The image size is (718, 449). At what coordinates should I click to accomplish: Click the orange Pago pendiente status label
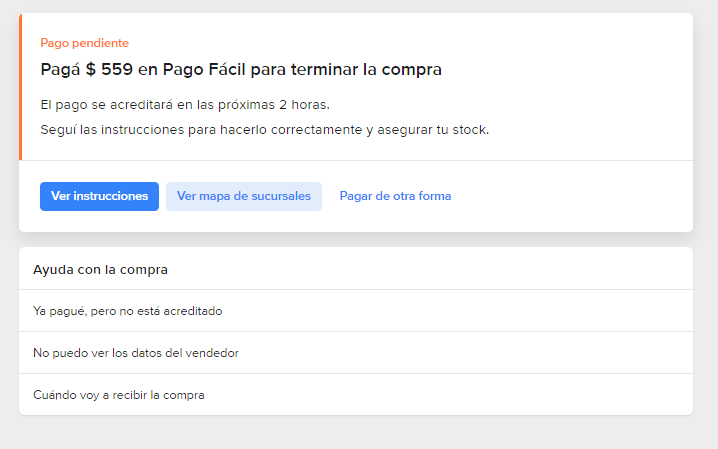click(x=84, y=43)
